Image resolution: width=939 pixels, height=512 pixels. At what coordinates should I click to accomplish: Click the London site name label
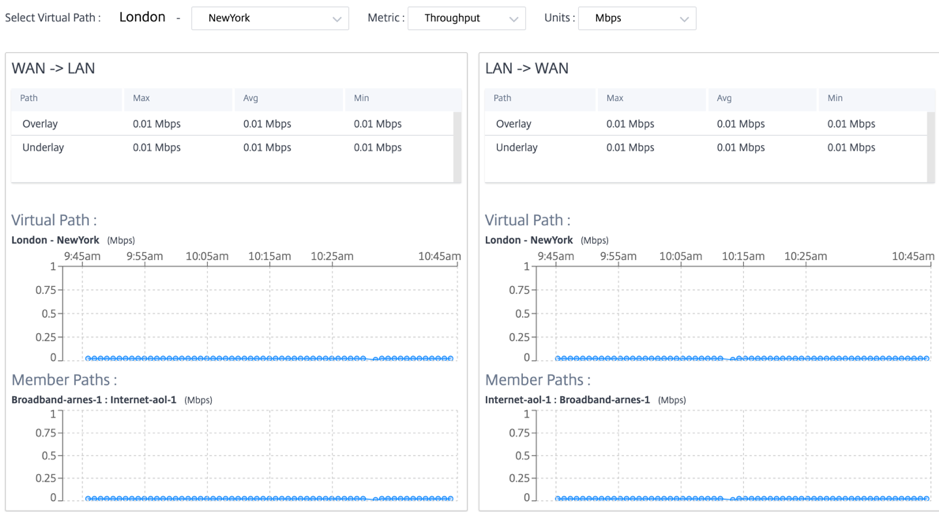point(142,17)
